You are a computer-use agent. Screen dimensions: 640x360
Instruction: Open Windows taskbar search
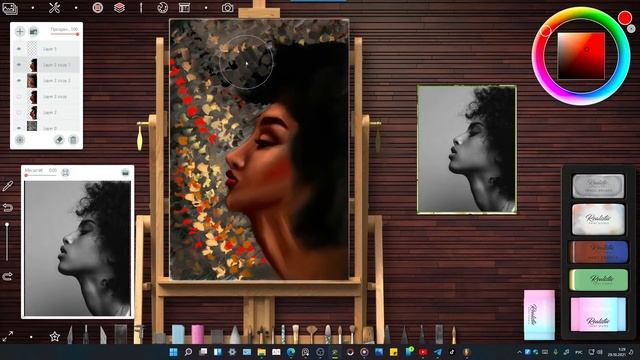(188, 352)
